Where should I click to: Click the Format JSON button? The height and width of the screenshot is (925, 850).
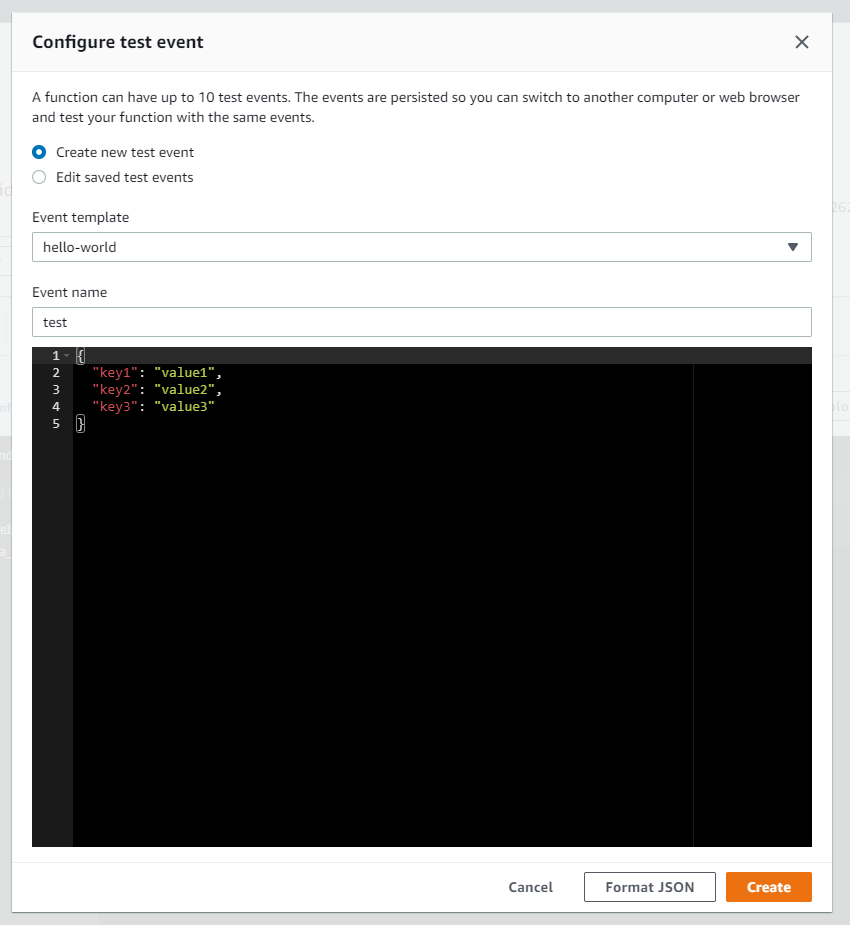pos(650,887)
